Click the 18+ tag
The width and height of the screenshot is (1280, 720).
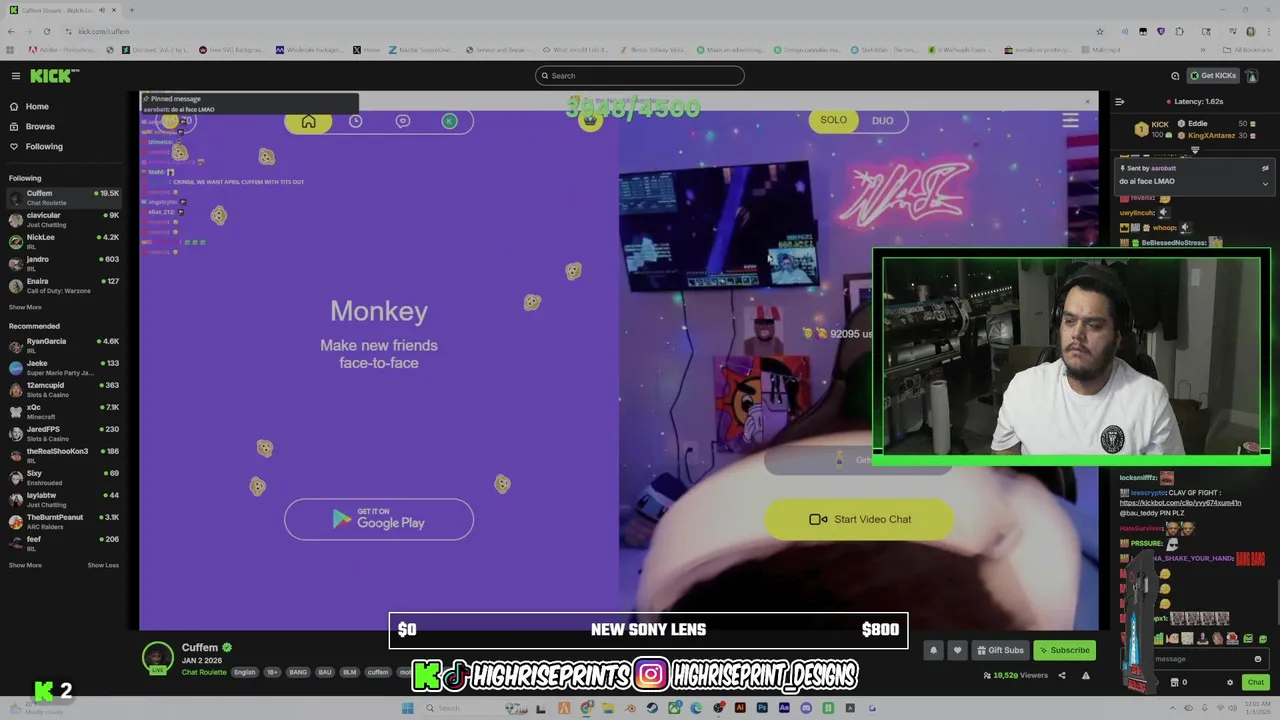(272, 672)
